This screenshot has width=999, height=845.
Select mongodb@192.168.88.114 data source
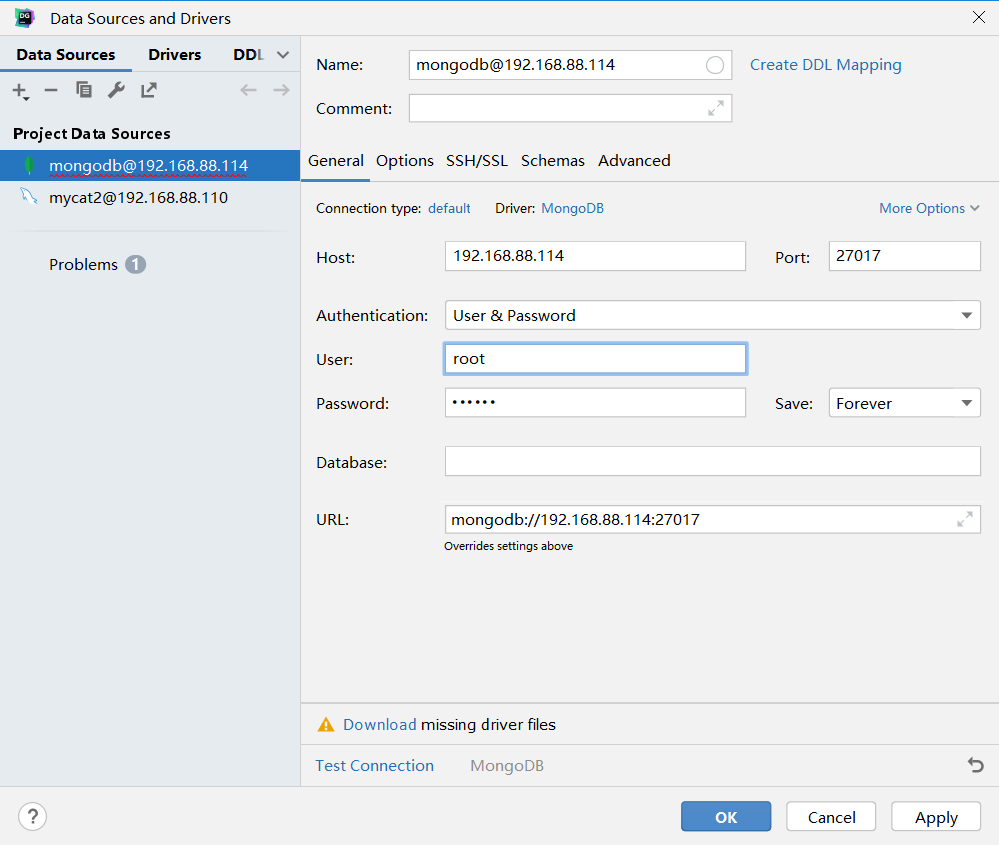(150, 166)
